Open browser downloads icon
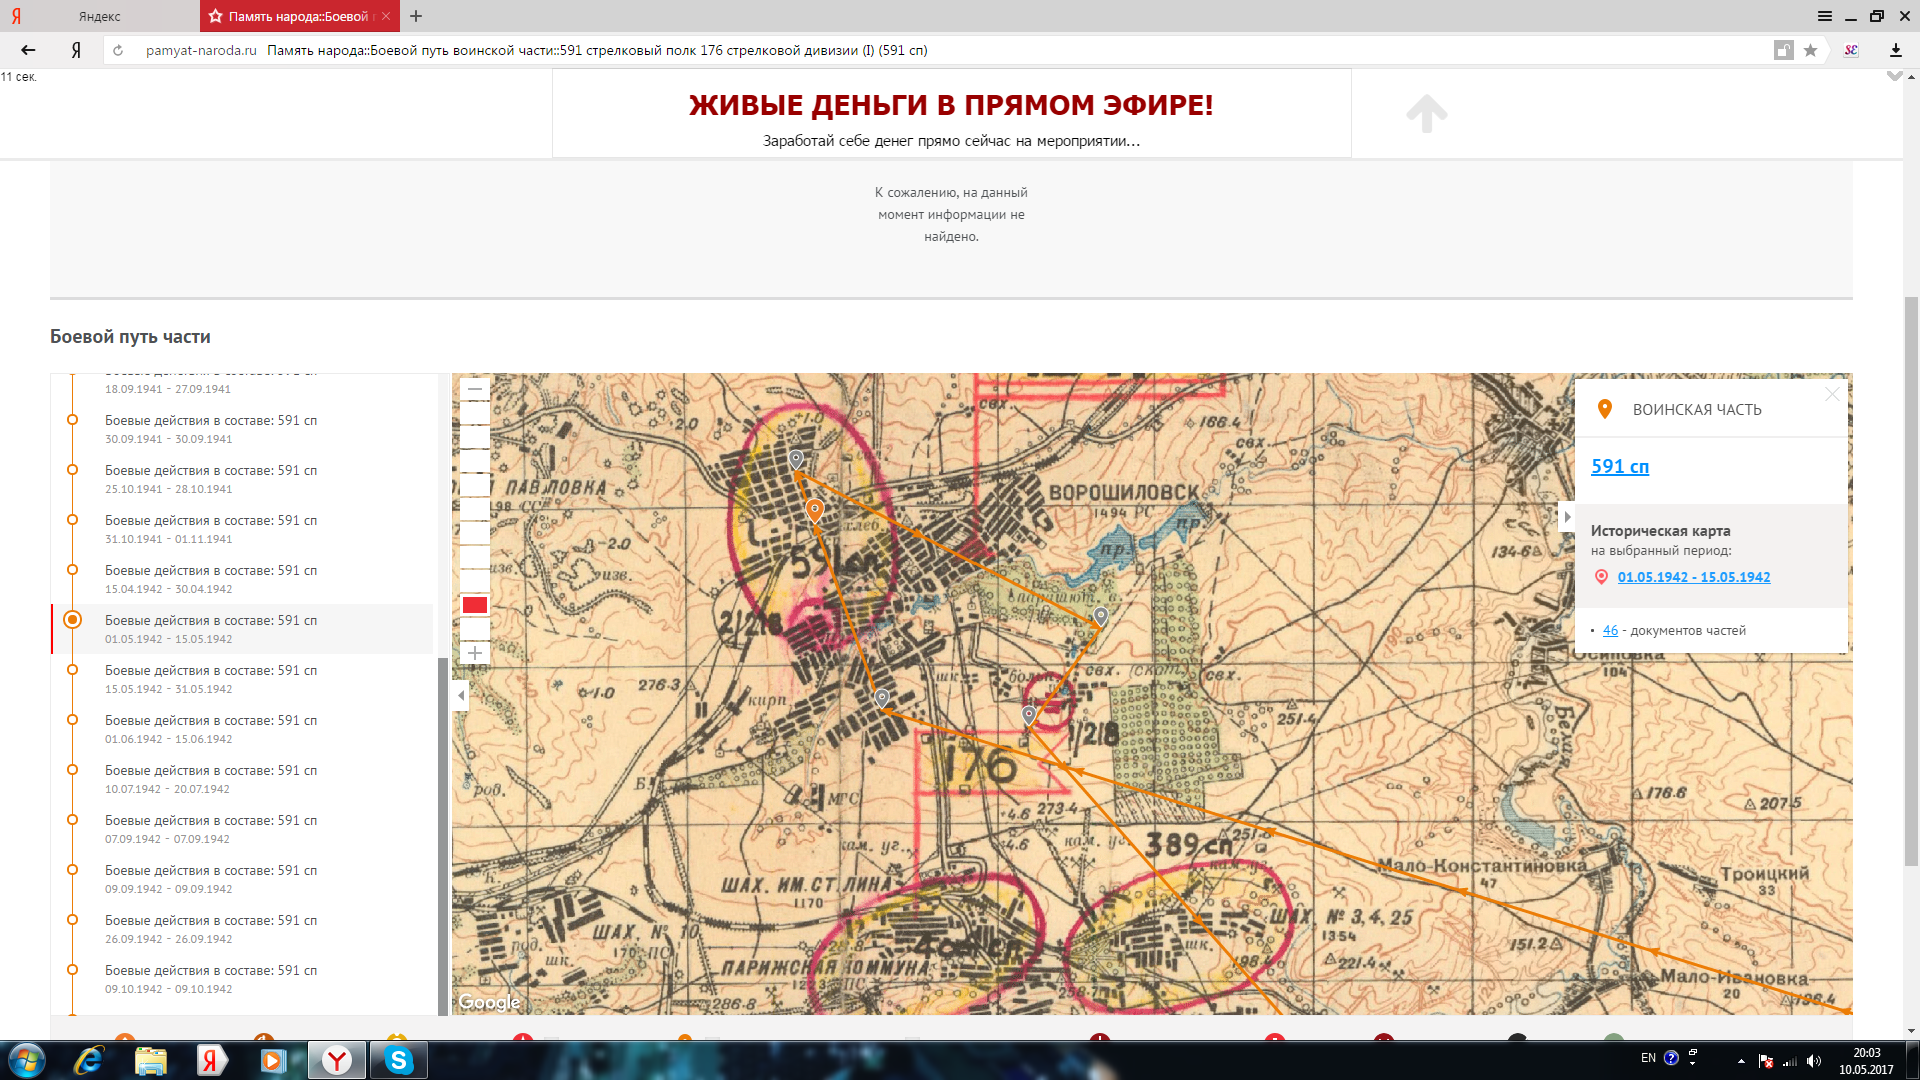 click(1895, 50)
